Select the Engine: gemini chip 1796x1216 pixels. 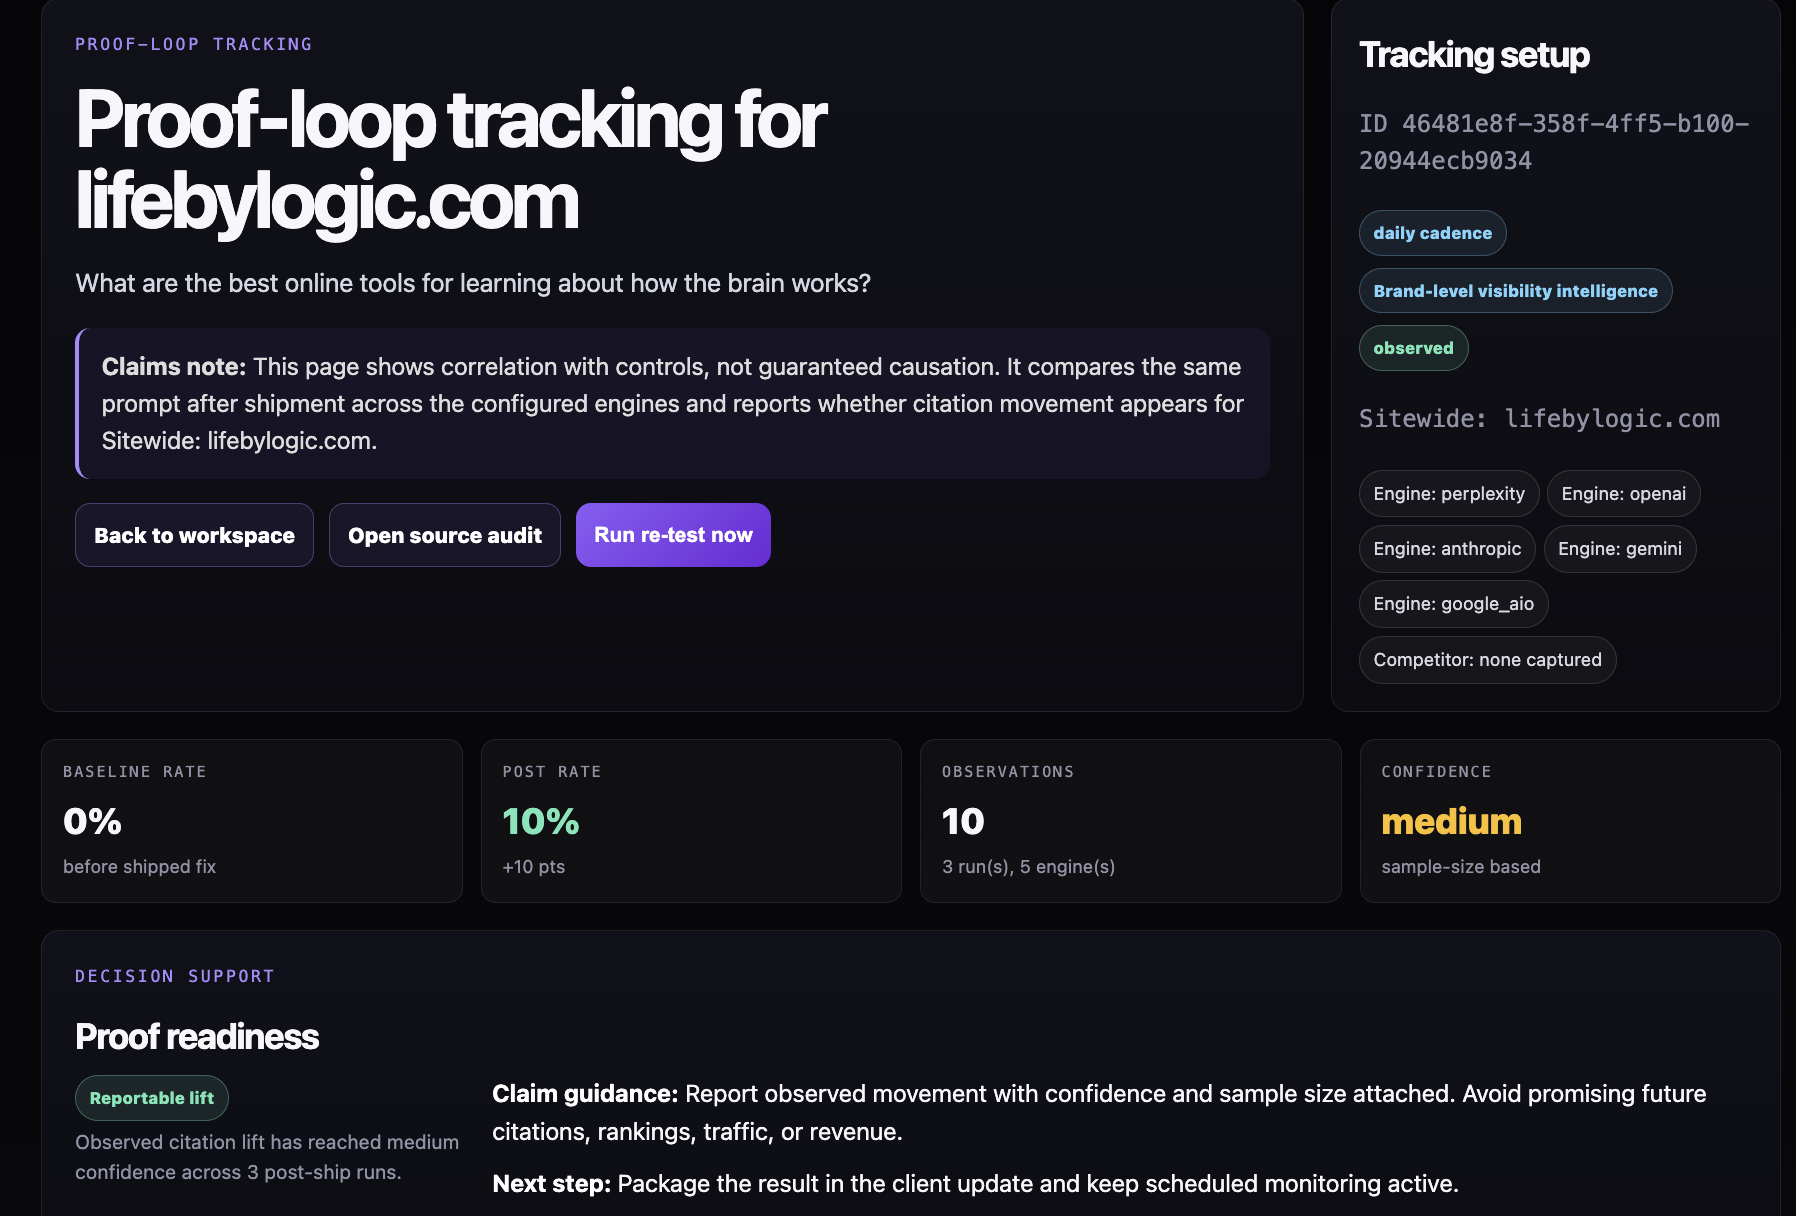click(x=1620, y=549)
